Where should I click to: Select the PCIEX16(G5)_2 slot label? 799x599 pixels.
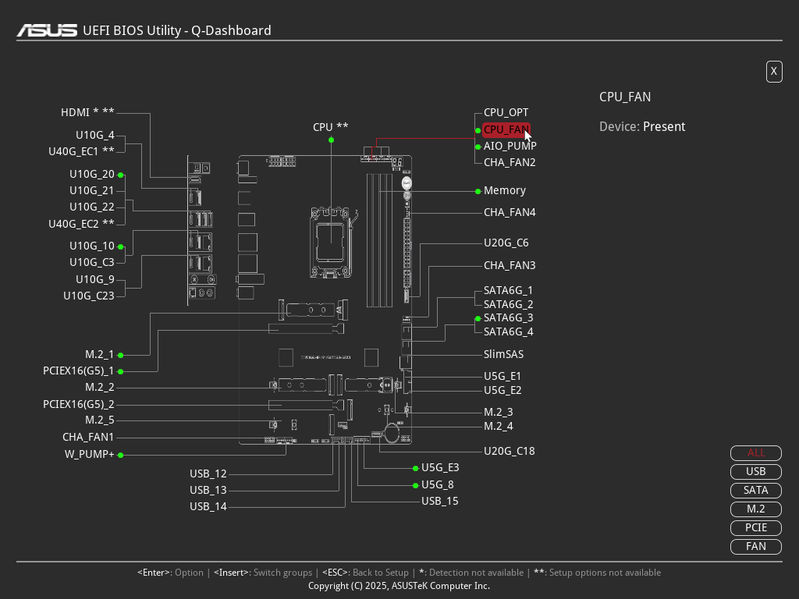pyautogui.click(x=78, y=404)
